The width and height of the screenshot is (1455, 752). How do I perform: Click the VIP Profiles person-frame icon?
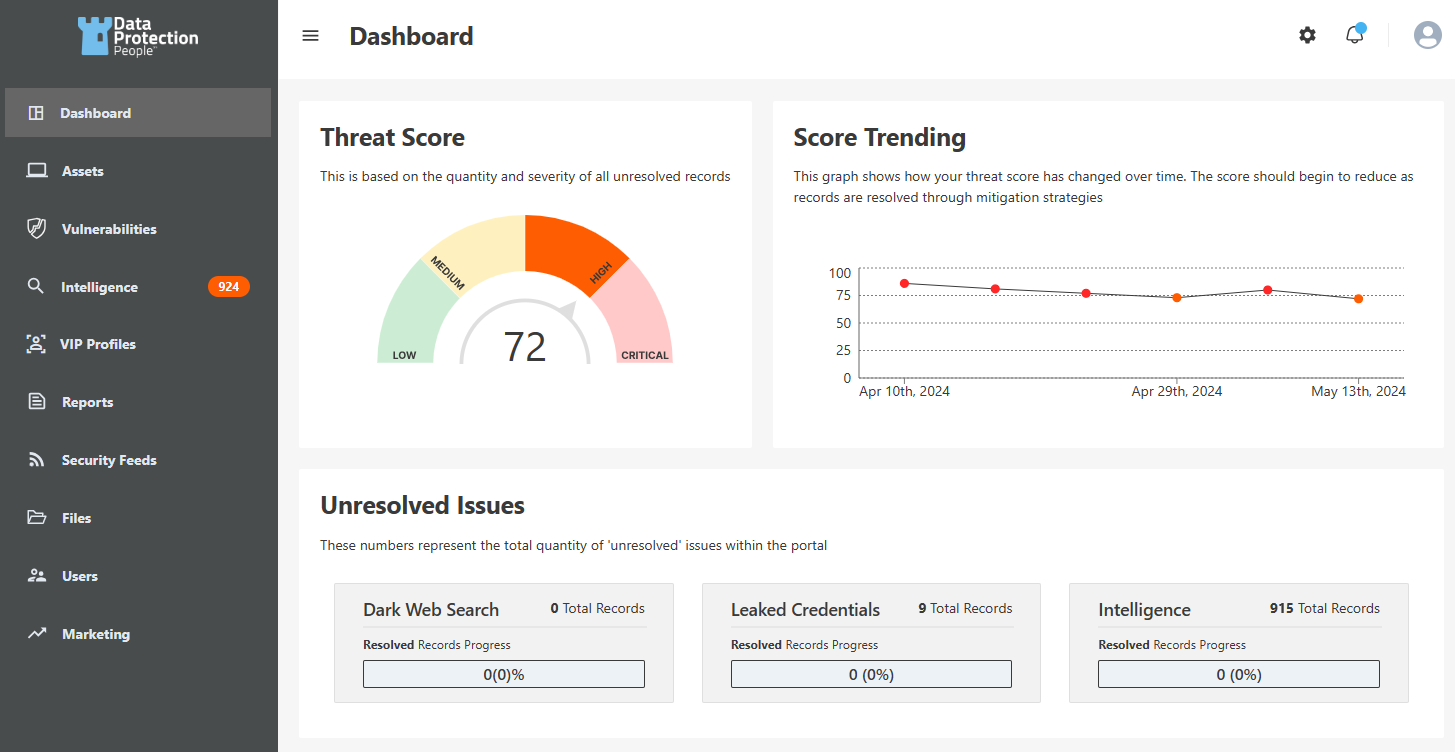point(36,344)
